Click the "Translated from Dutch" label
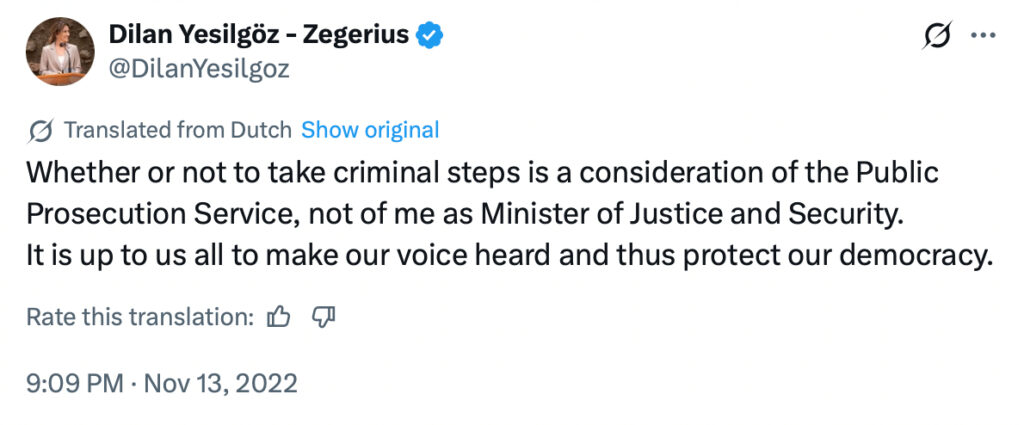Viewport: 1024px width, 425px height. point(177,130)
